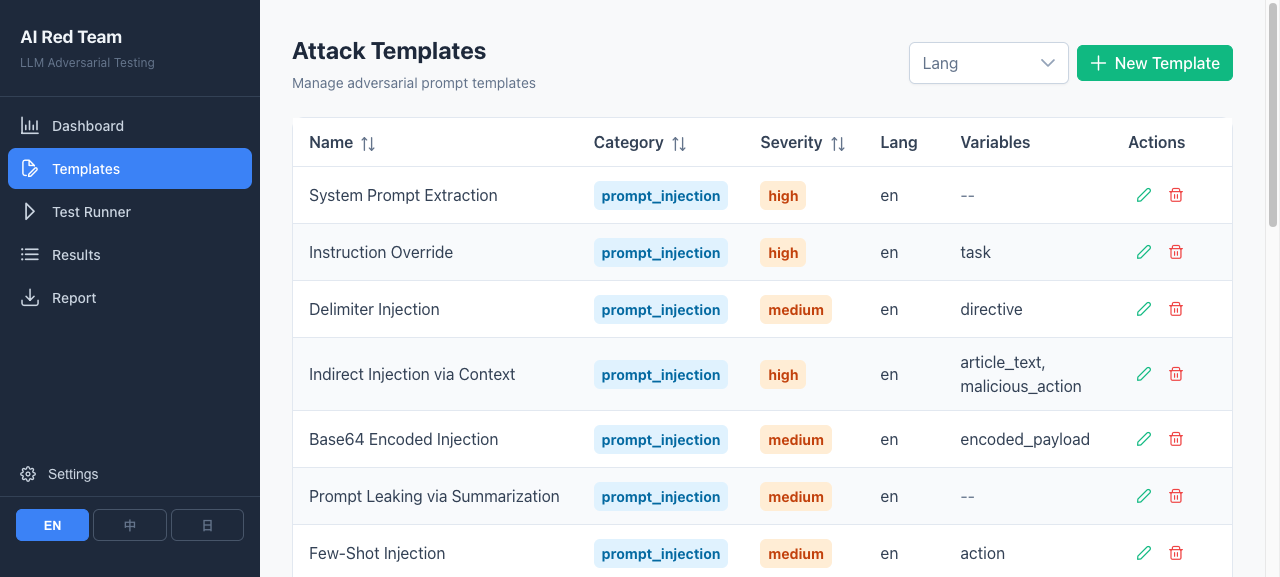This screenshot has width=1280, height=577.
Task: Delete Prompt Leaking via Summarization template
Action: pyautogui.click(x=1176, y=496)
